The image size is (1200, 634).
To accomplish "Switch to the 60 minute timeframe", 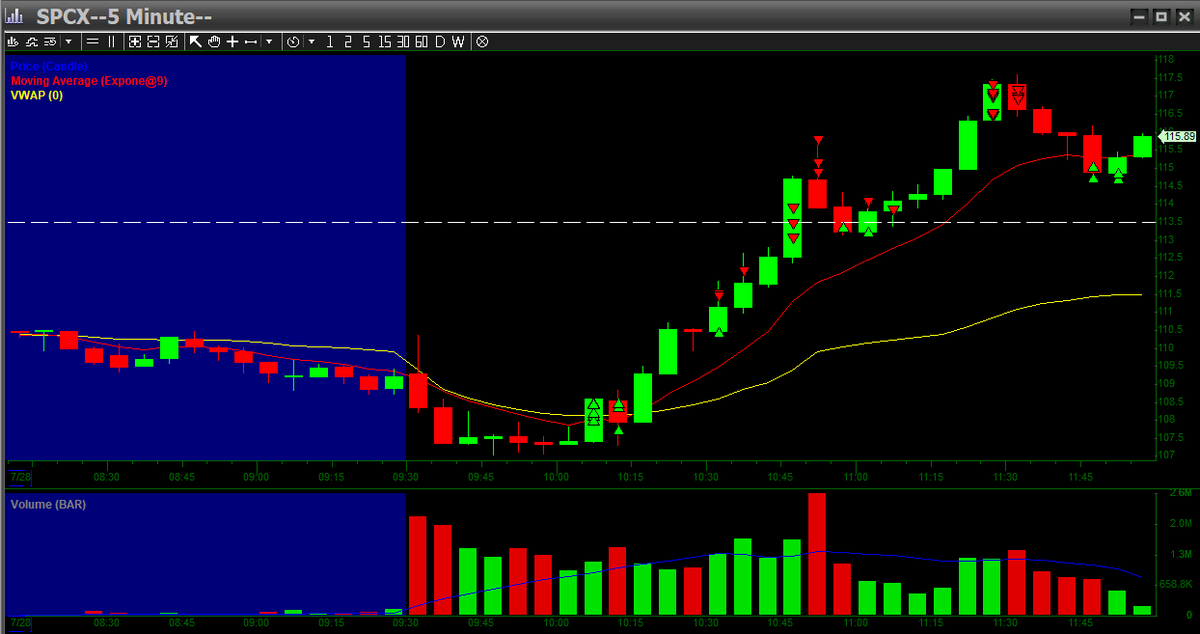I will (421, 41).
